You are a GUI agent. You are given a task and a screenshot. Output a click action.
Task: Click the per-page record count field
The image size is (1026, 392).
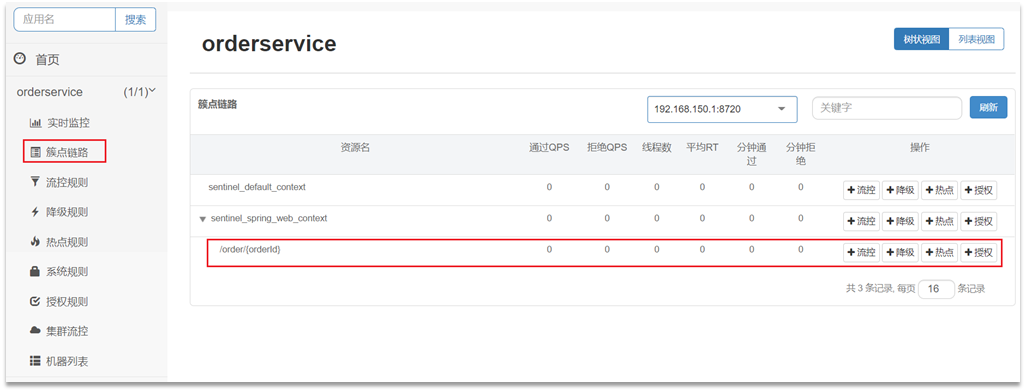(936, 289)
